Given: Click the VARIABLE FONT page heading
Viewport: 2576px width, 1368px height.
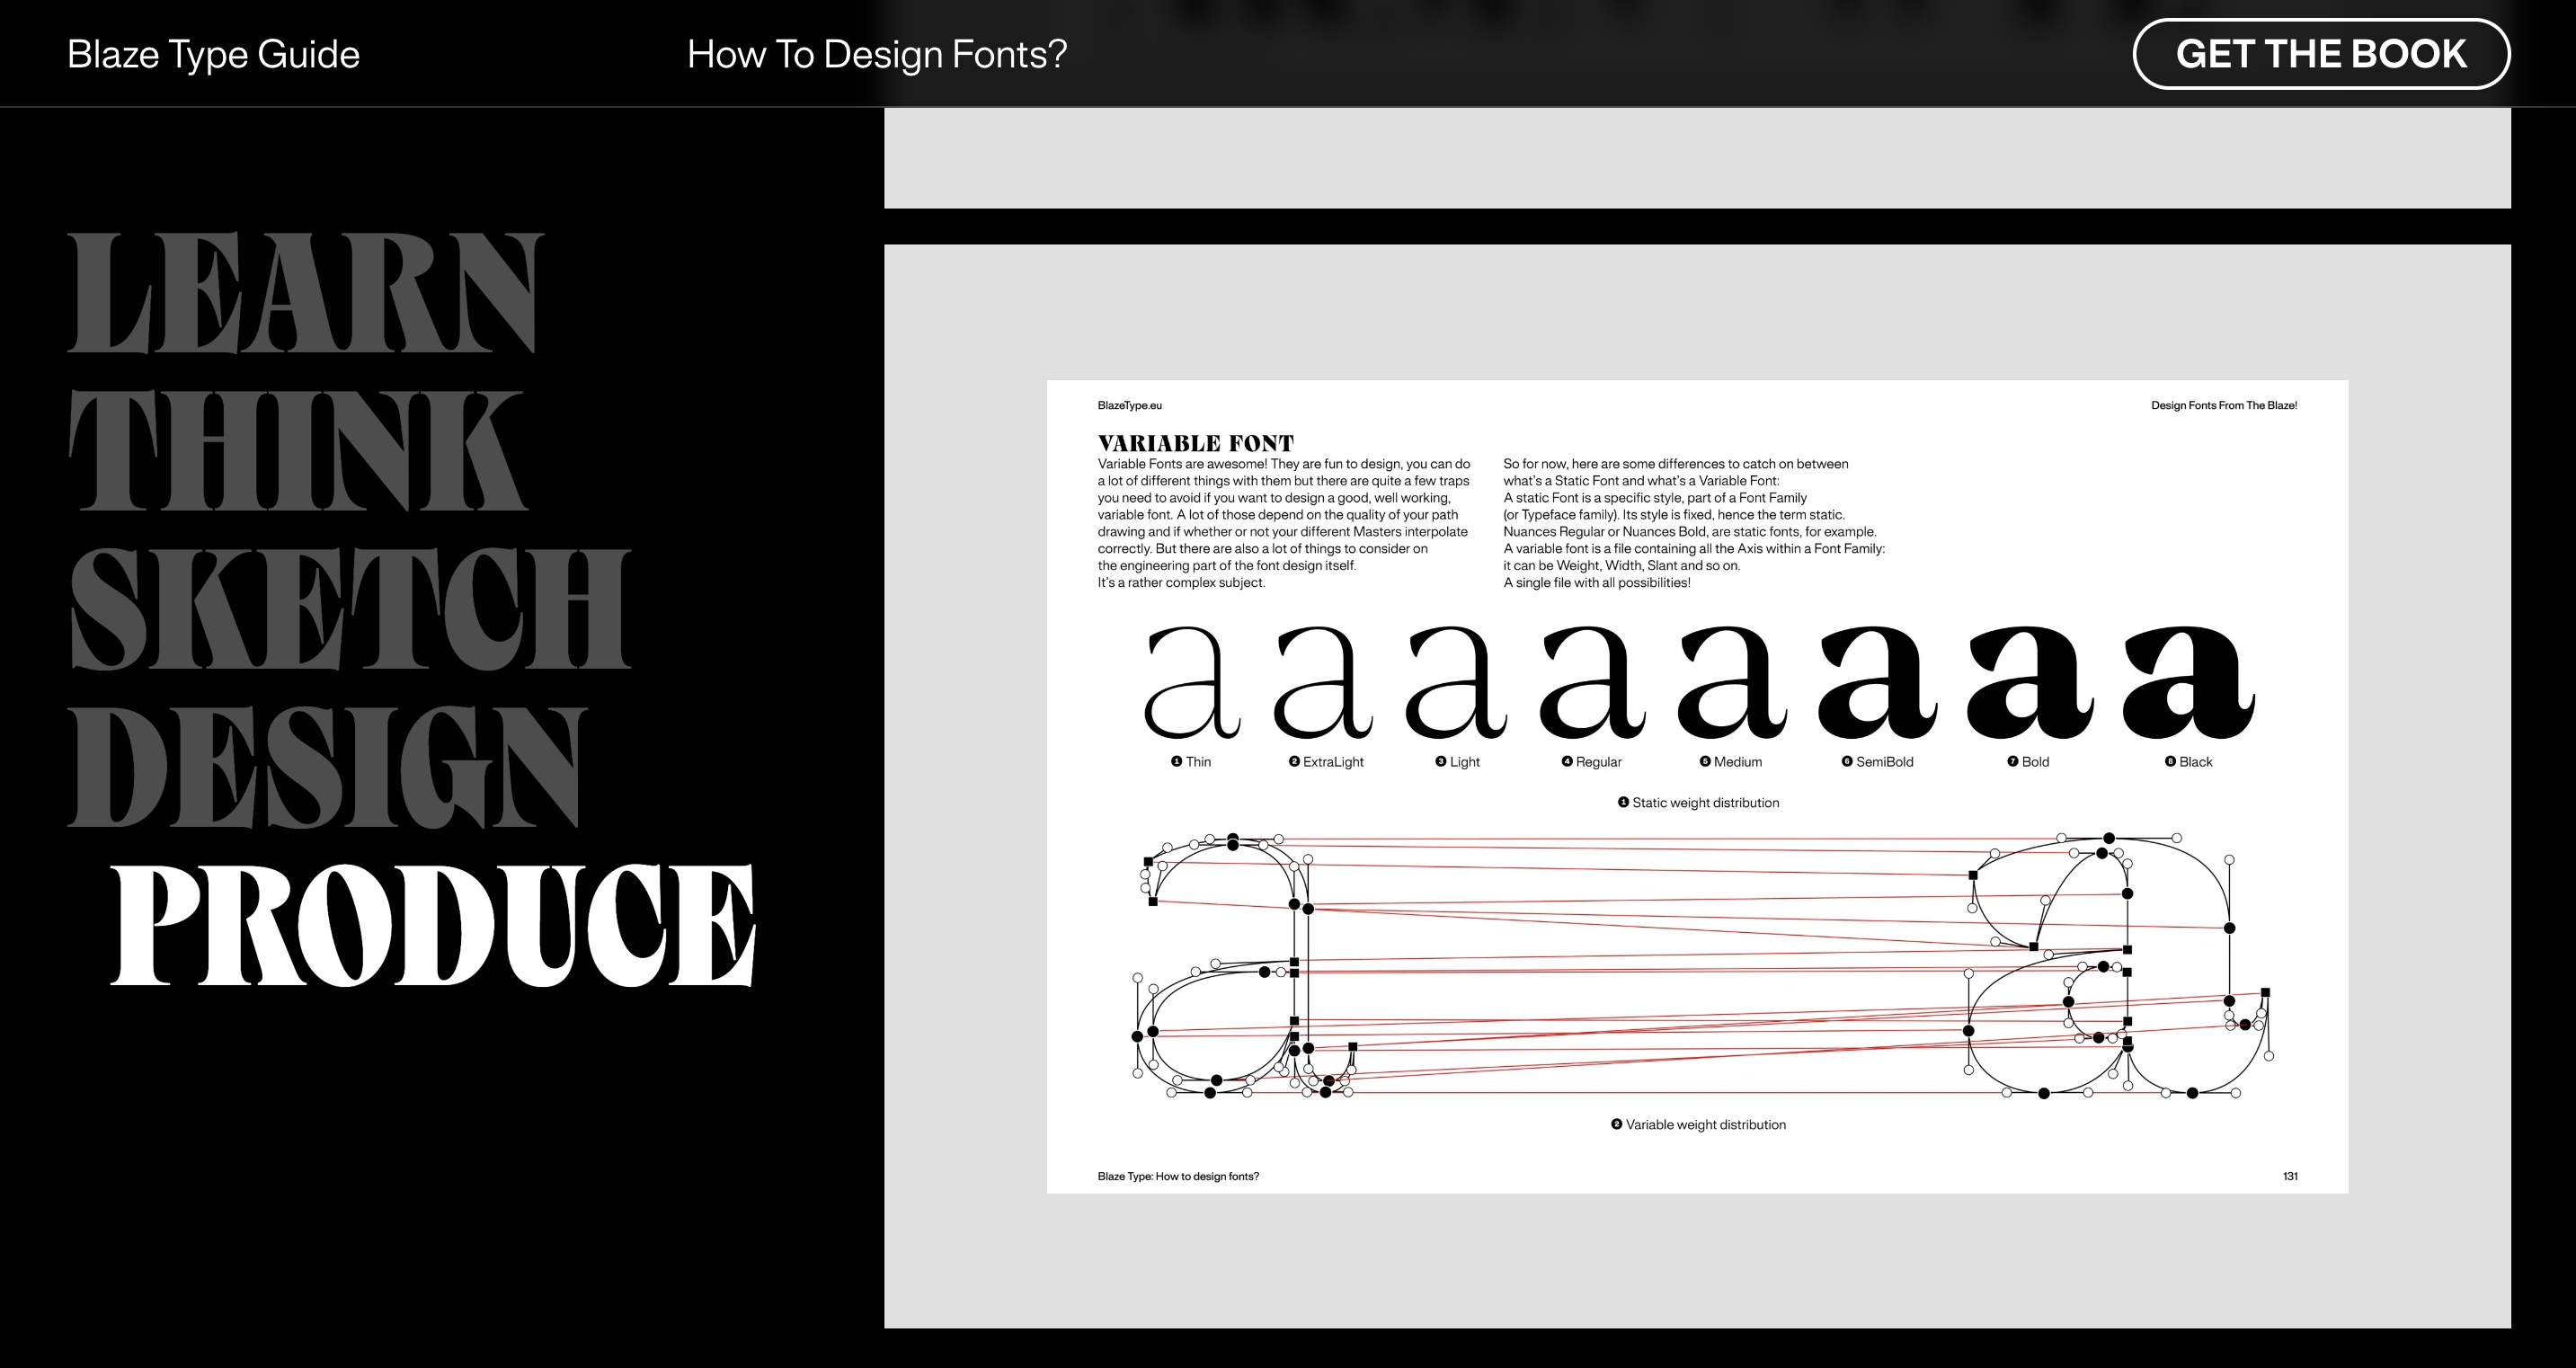Looking at the screenshot, I should coord(1195,443).
